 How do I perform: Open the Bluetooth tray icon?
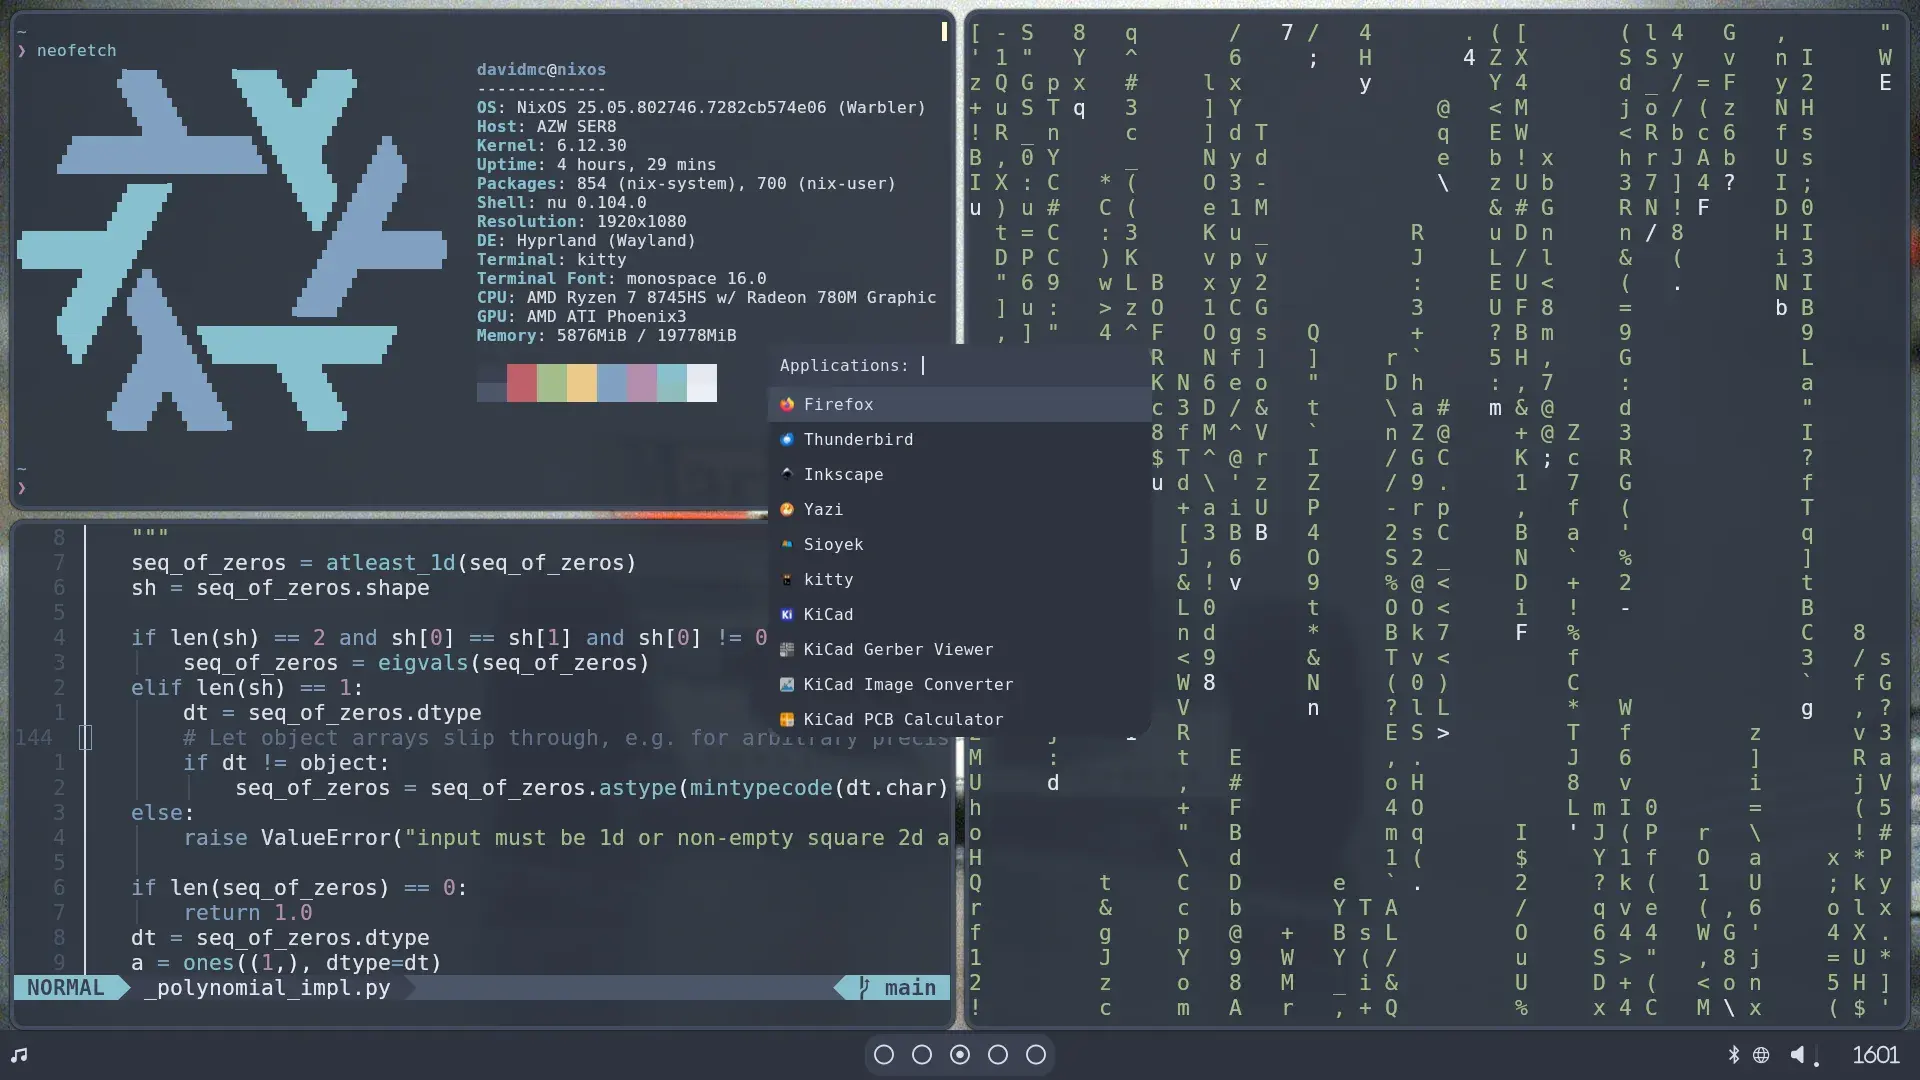[x=1734, y=1054]
